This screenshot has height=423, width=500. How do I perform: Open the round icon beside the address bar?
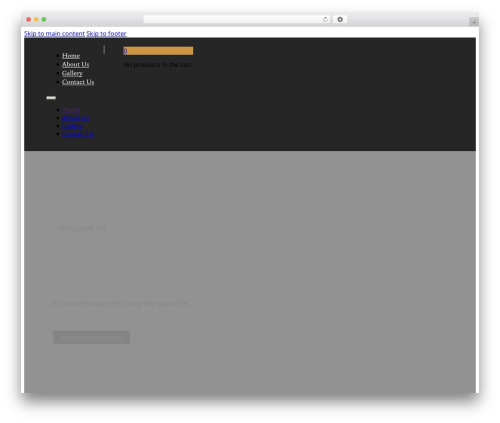point(340,19)
